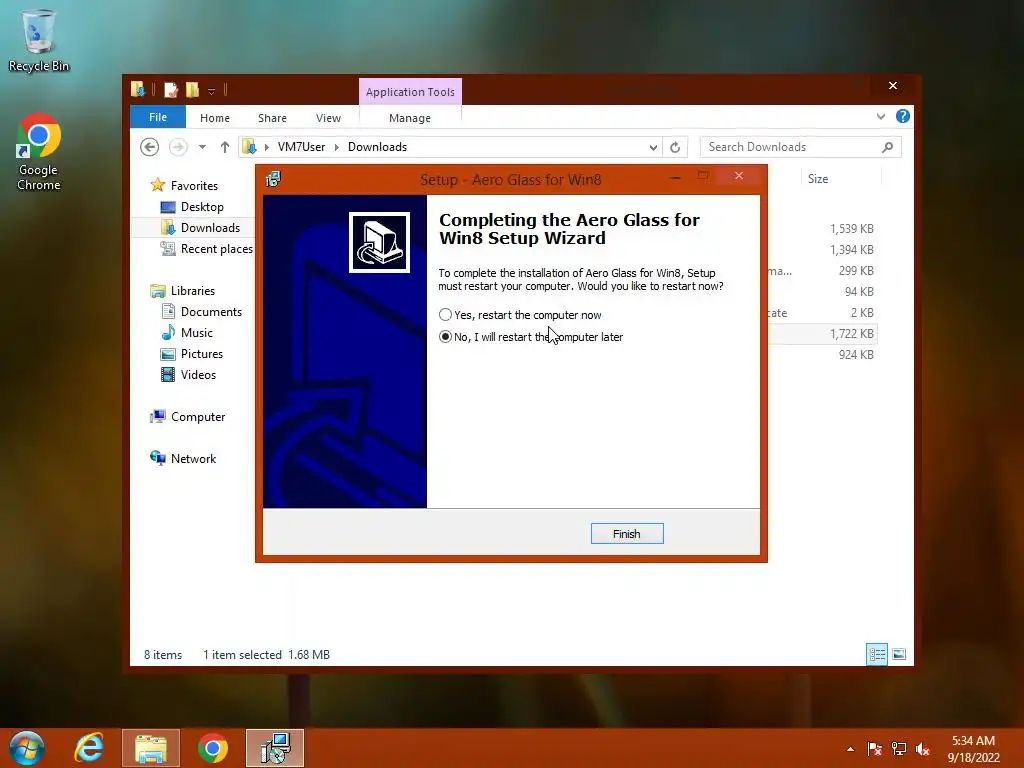Open Pictures library
The image size is (1024, 768).
pos(202,354)
